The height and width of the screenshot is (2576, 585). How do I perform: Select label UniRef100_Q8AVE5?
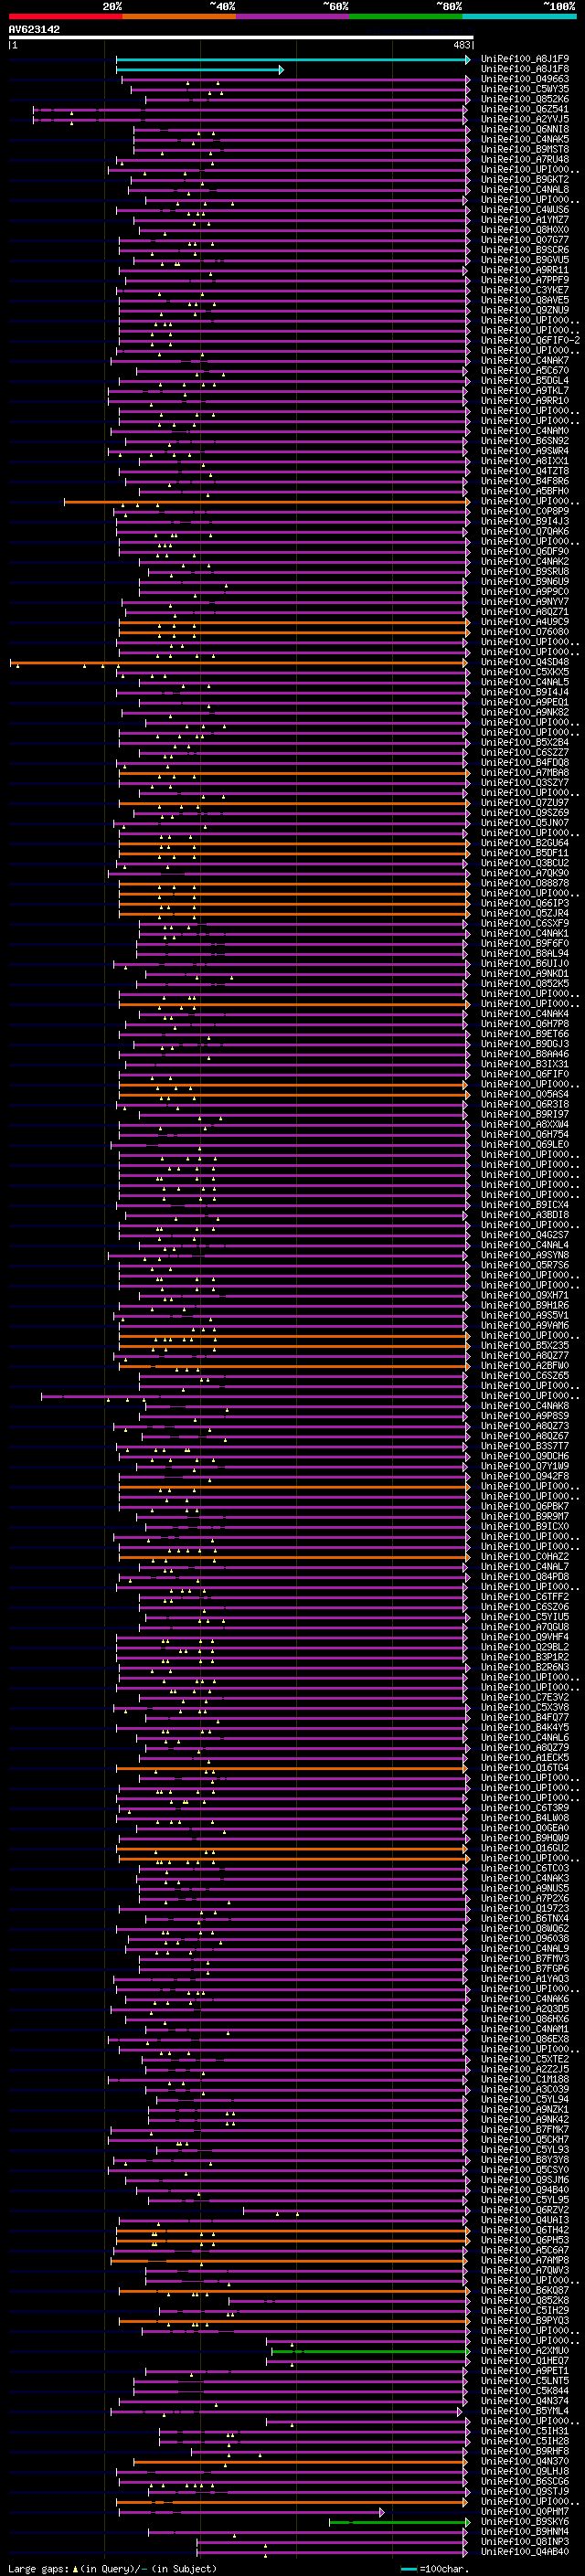[525, 300]
